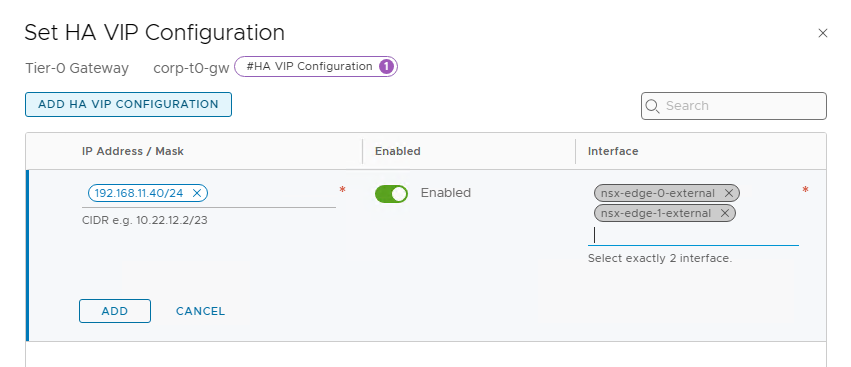The image size is (851, 367).
Task: Remove nsx-edge-0-external interface tag
Action: [x=729, y=193]
